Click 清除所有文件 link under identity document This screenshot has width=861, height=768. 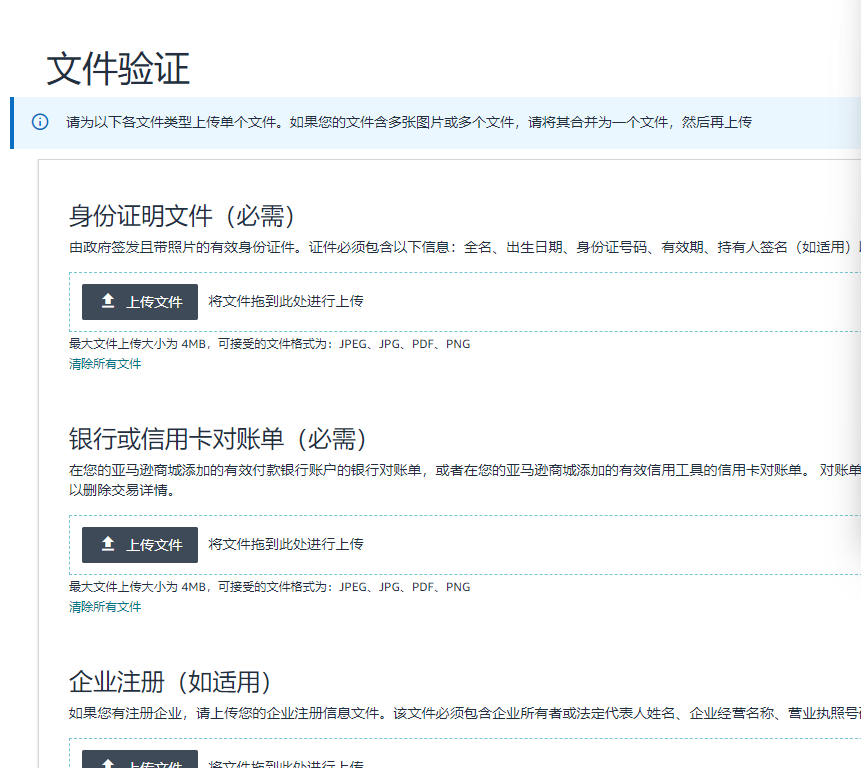point(105,364)
